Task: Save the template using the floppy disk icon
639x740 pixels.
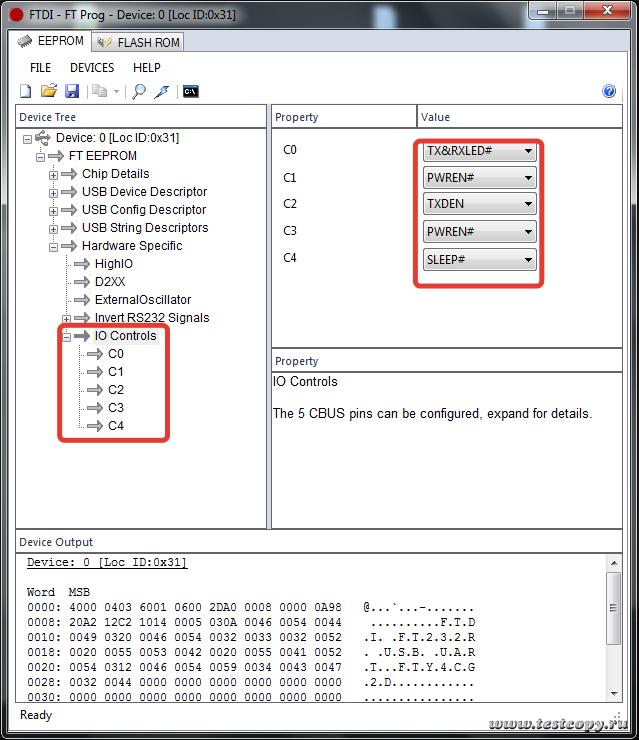Action: tap(71, 91)
